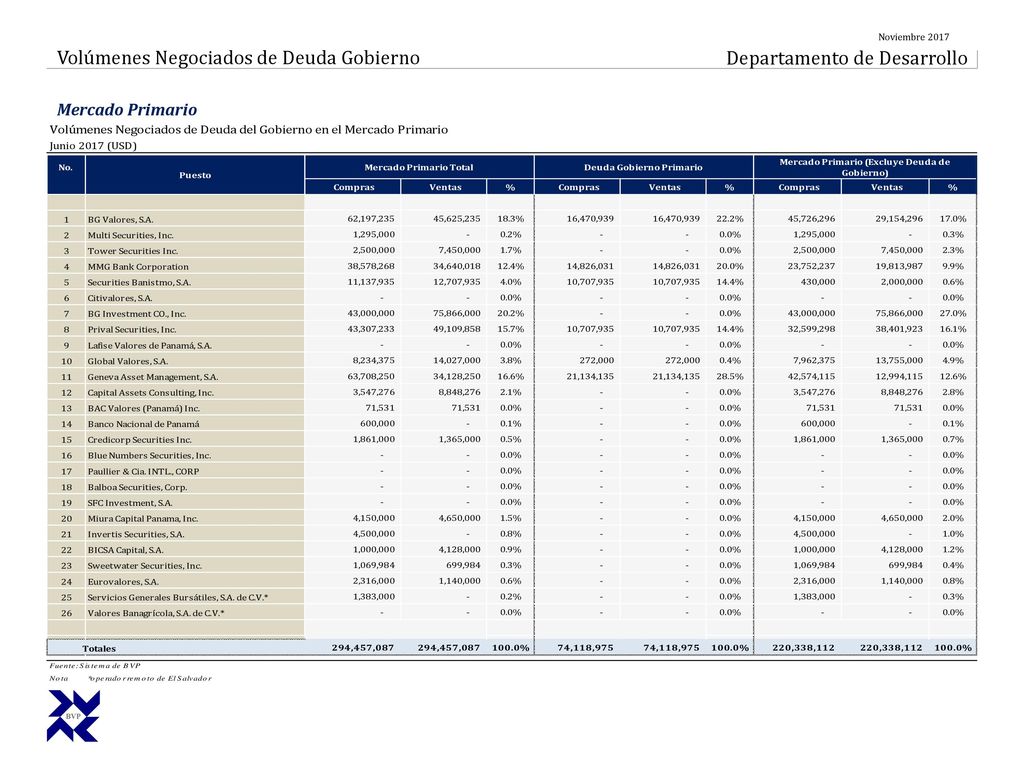The height and width of the screenshot is (768, 1024).
Task: Select total 220,338,112 ventas value
Action: point(891,648)
